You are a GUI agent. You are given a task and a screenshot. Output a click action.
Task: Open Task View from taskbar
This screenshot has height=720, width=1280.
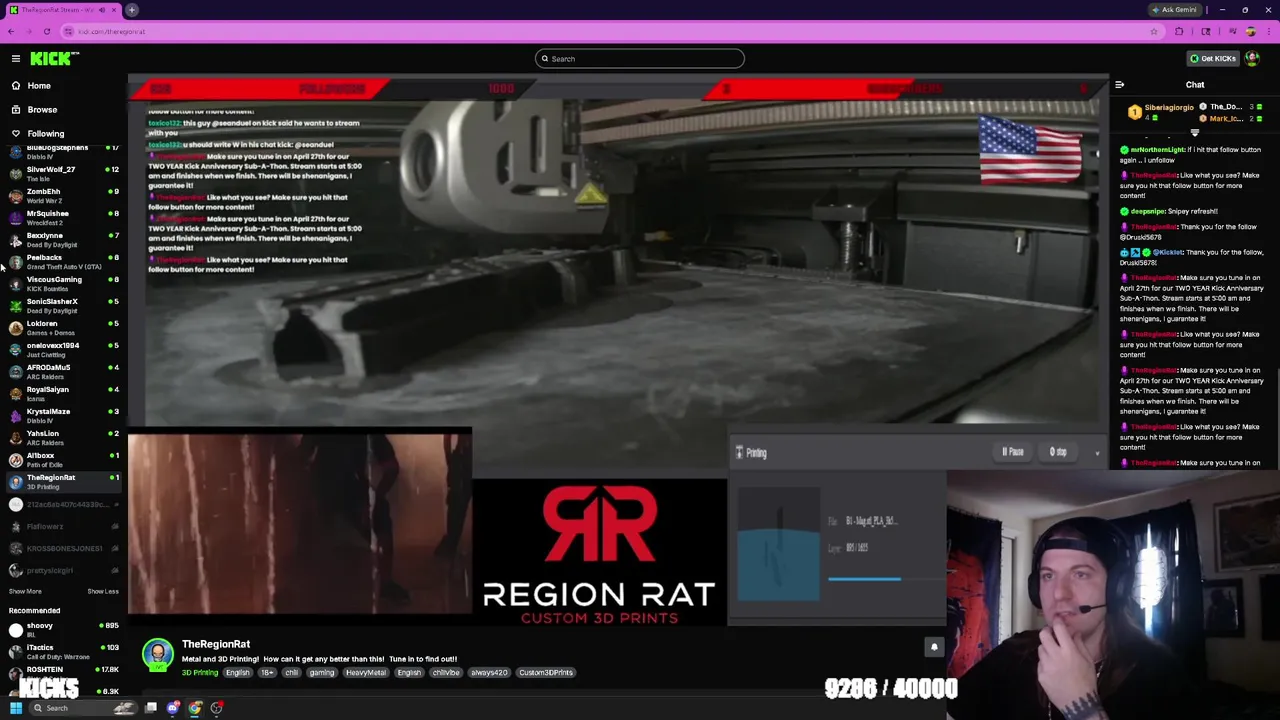click(151, 708)
